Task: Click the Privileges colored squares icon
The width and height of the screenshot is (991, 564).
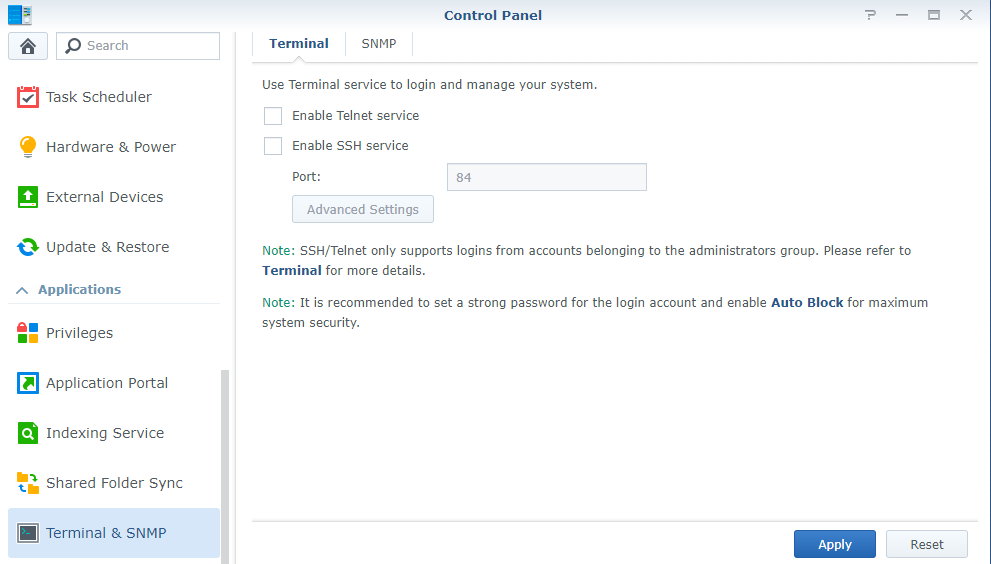Action: 28,333
